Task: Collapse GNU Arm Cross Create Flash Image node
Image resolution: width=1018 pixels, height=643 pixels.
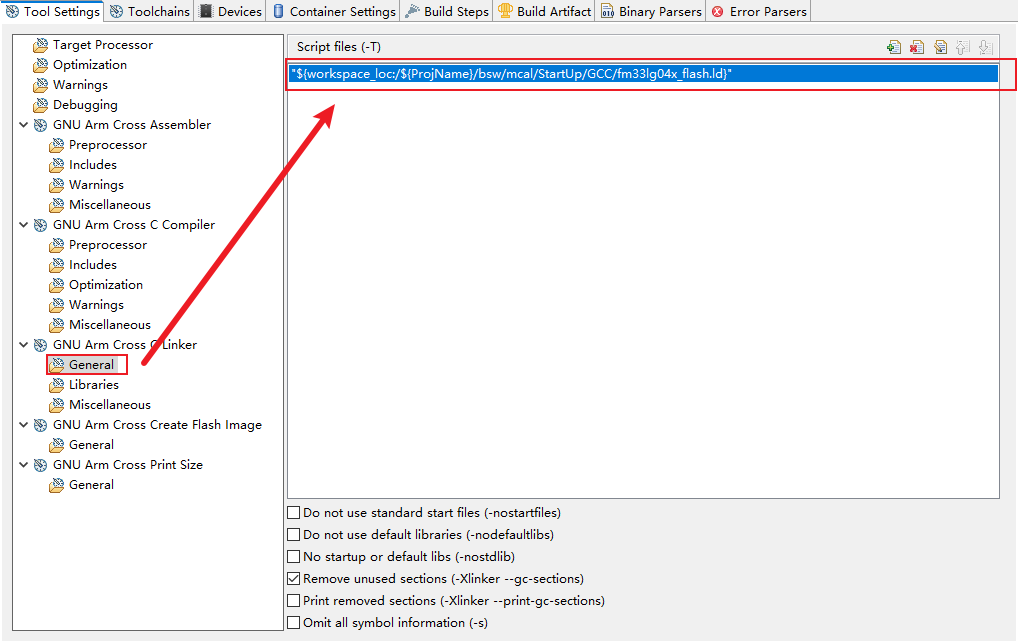Action: pos(23,425)
